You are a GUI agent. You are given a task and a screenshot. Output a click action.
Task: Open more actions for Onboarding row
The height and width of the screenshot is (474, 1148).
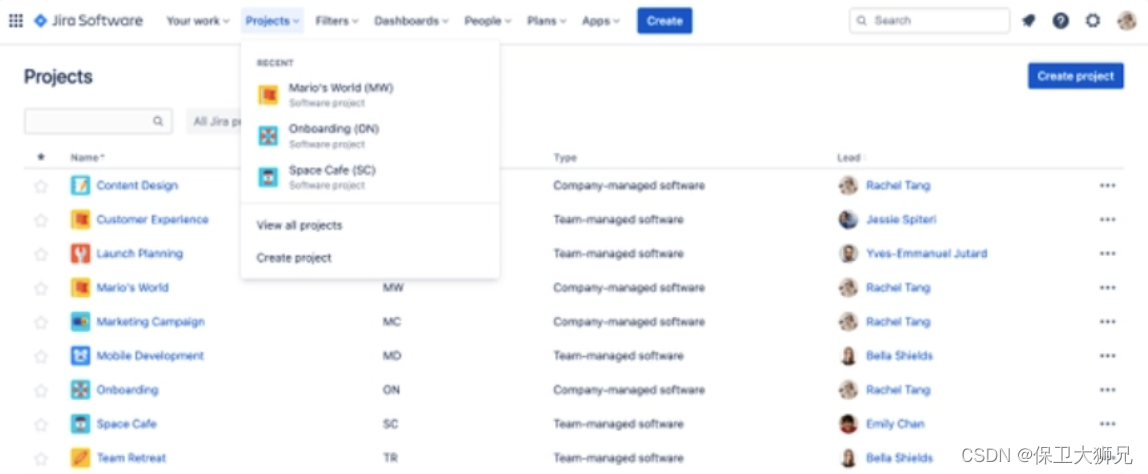[1108, 390]
